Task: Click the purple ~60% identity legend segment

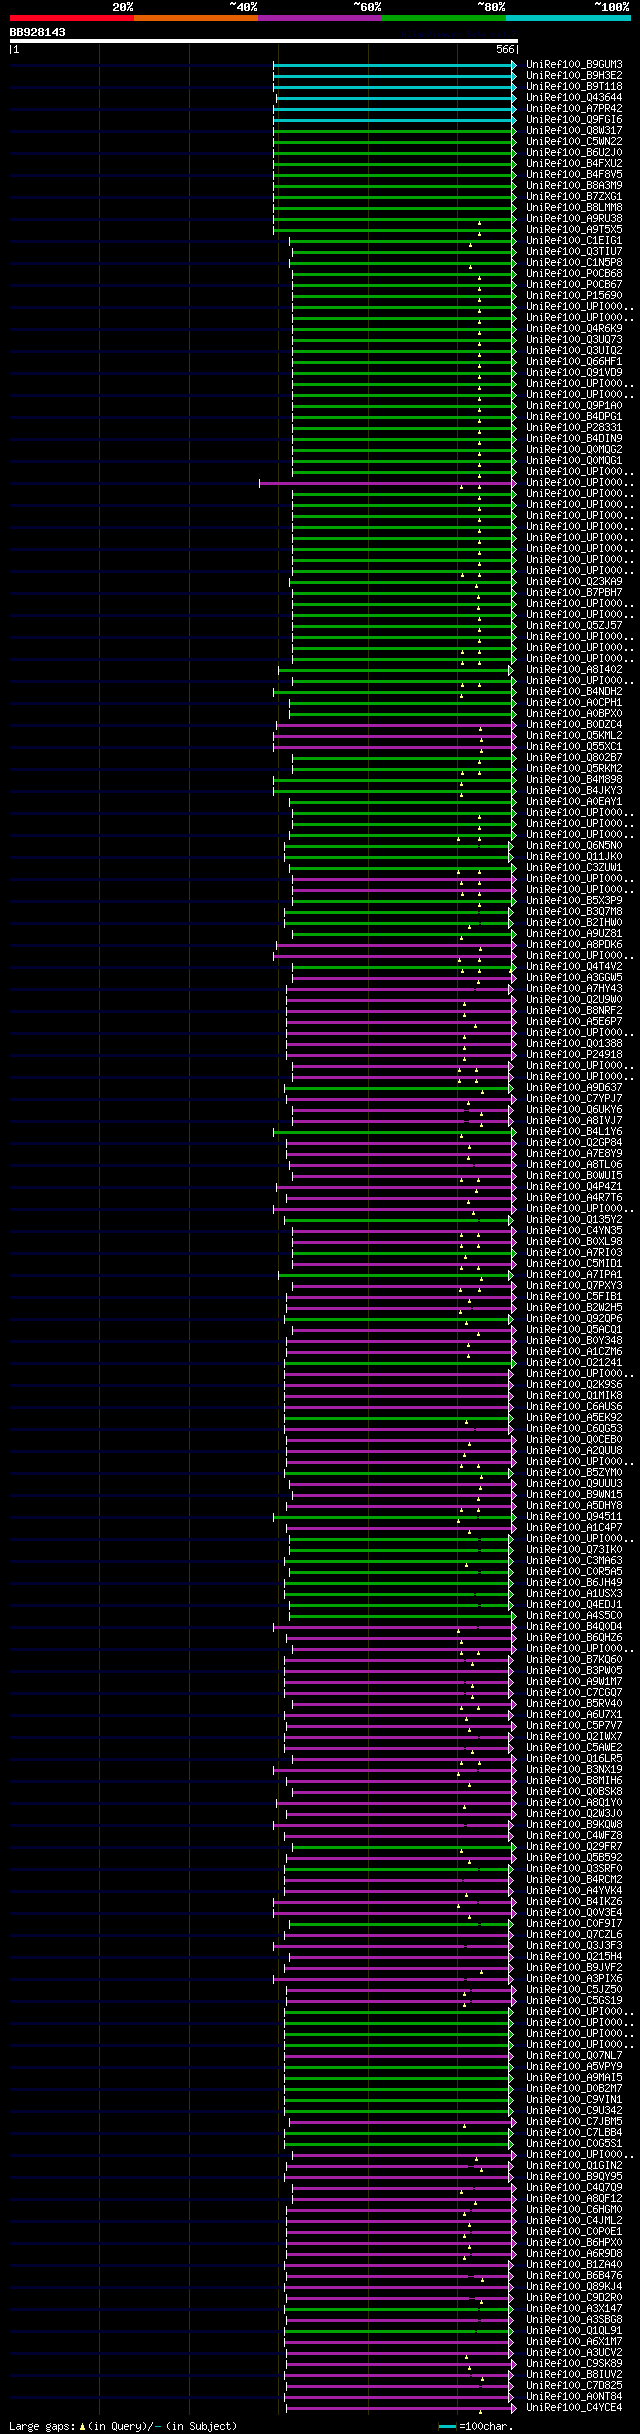Action: (319, 18)
